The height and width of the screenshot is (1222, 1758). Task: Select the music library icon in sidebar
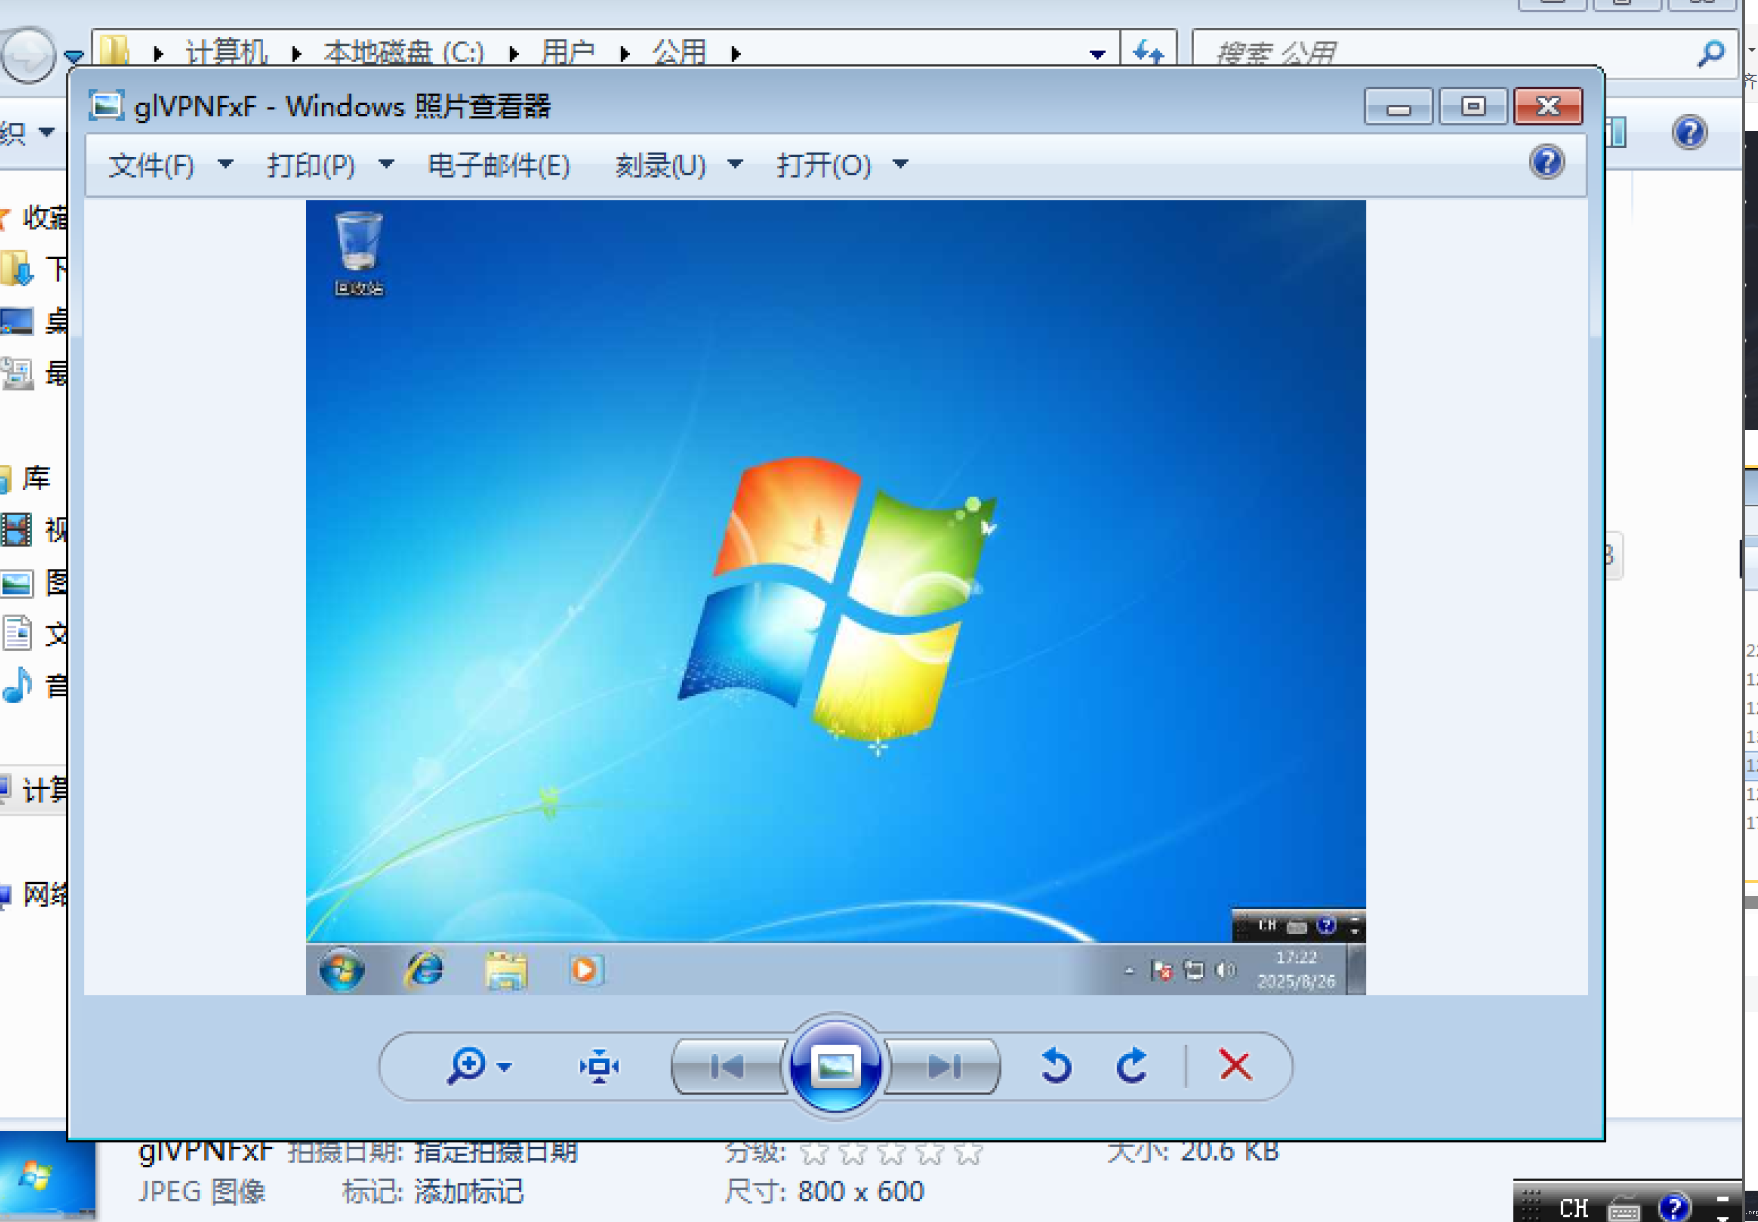tap(17, 686)
